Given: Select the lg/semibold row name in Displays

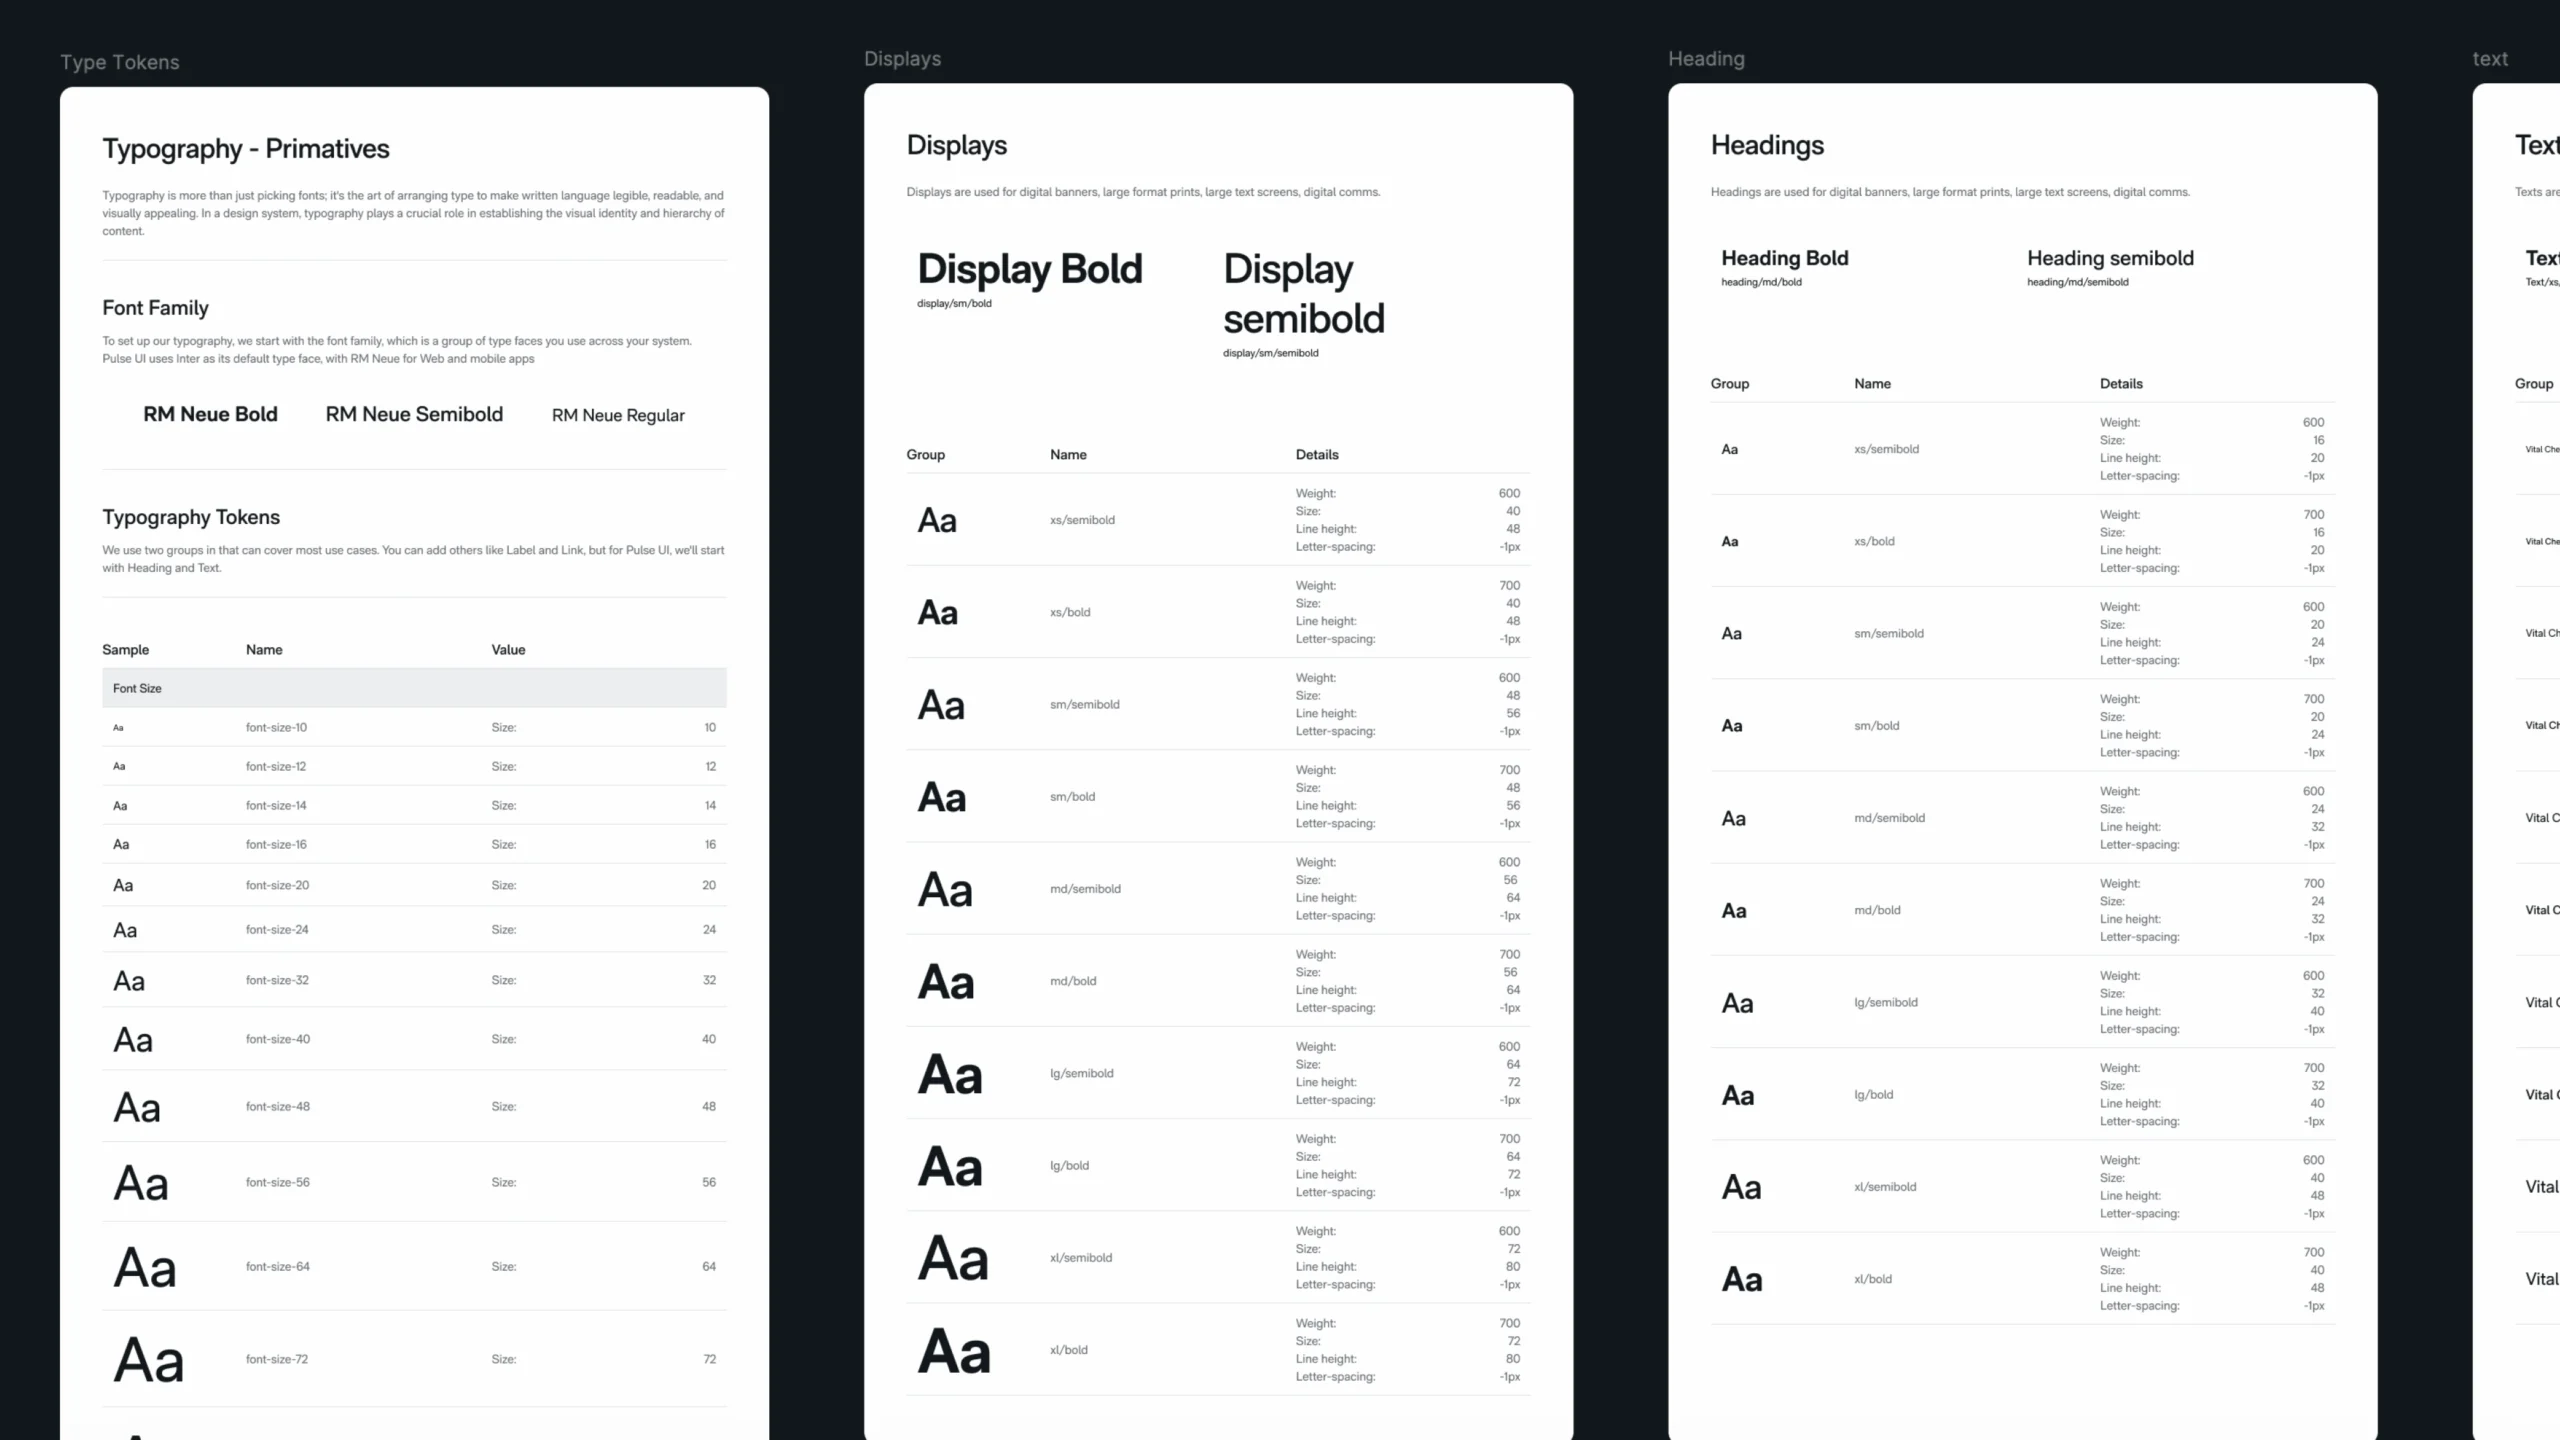Looking at the screenshot, I should 1081,1073.
